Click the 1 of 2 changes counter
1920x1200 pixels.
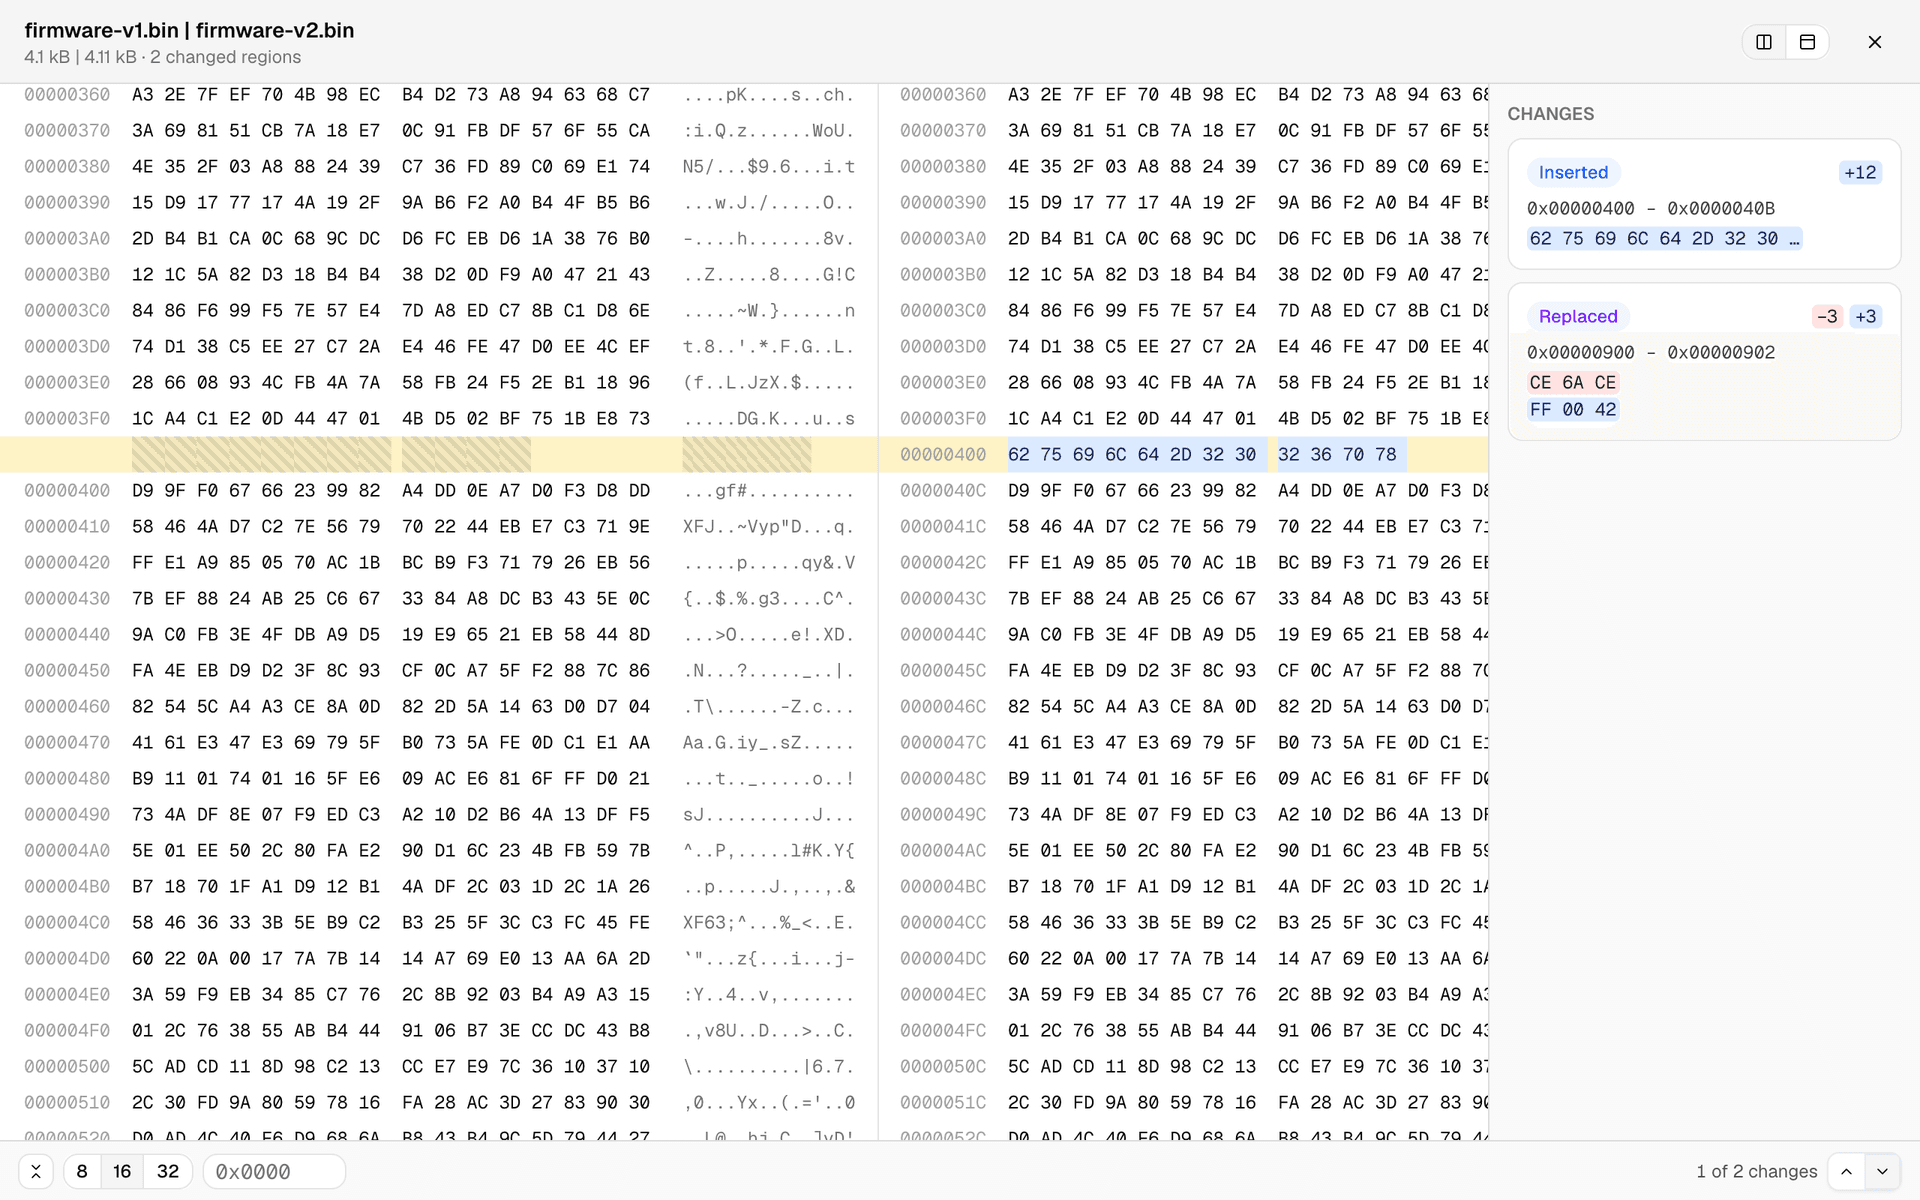click(x=1756, y=1171)
